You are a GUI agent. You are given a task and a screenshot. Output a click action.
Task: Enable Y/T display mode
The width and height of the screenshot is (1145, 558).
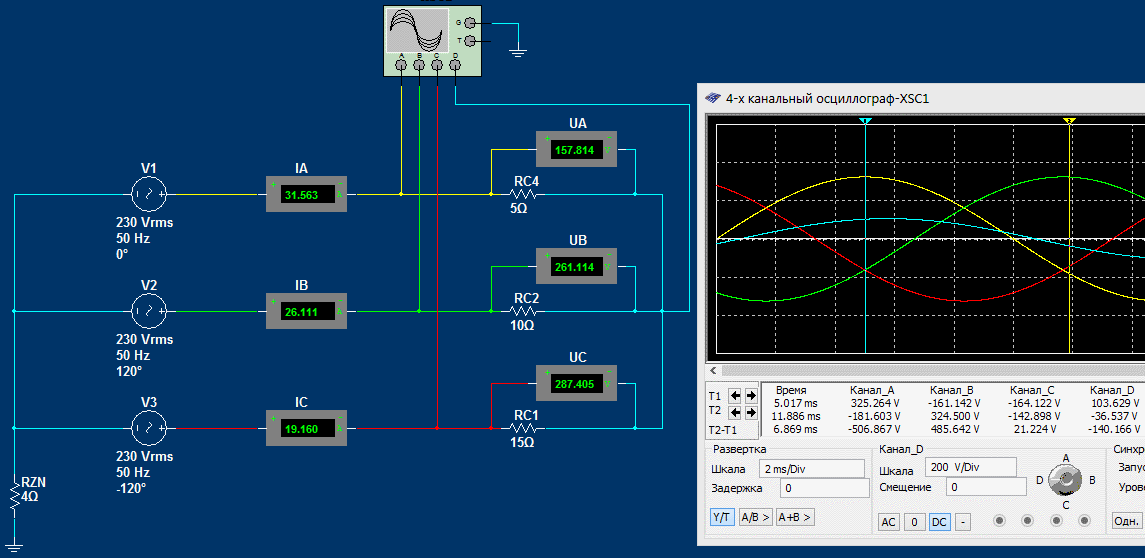point(721,517)
